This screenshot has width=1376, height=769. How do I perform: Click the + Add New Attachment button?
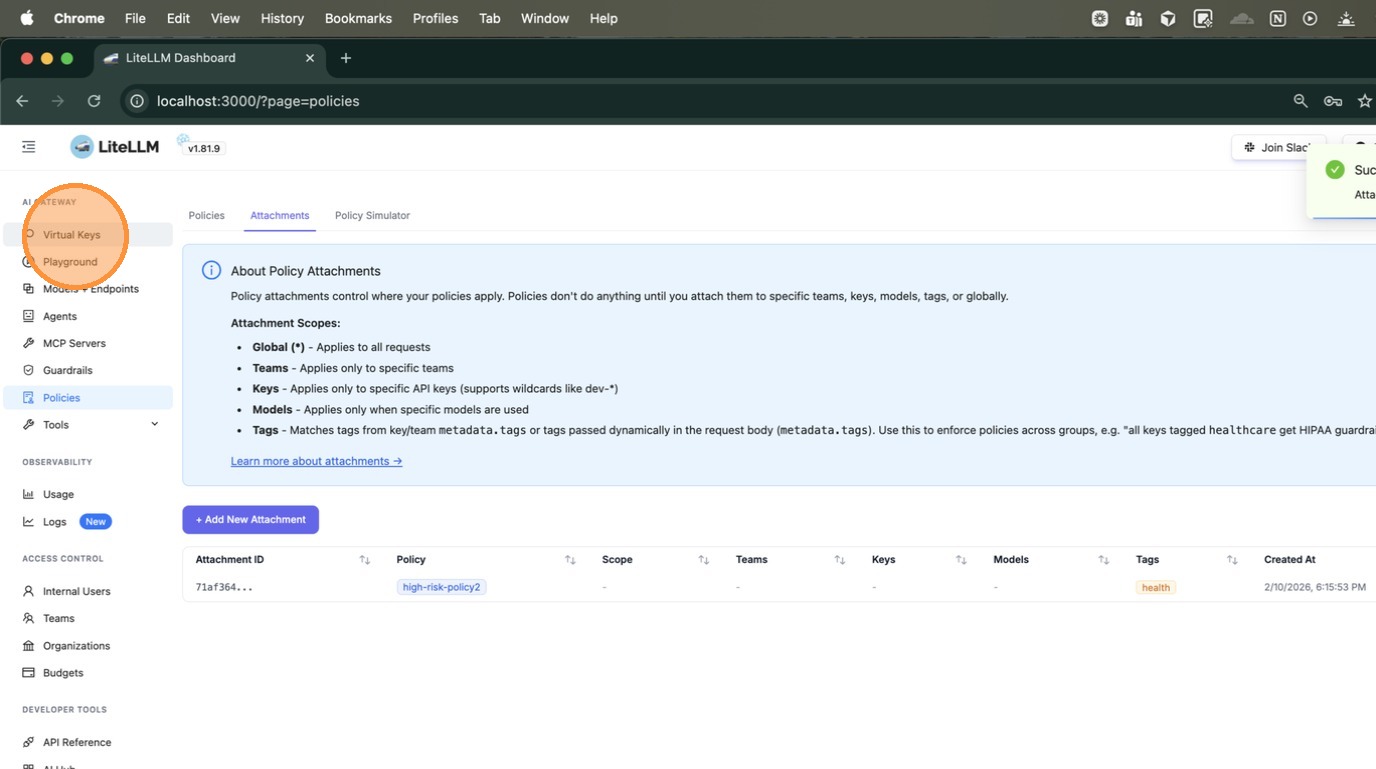tap(251, 520)
